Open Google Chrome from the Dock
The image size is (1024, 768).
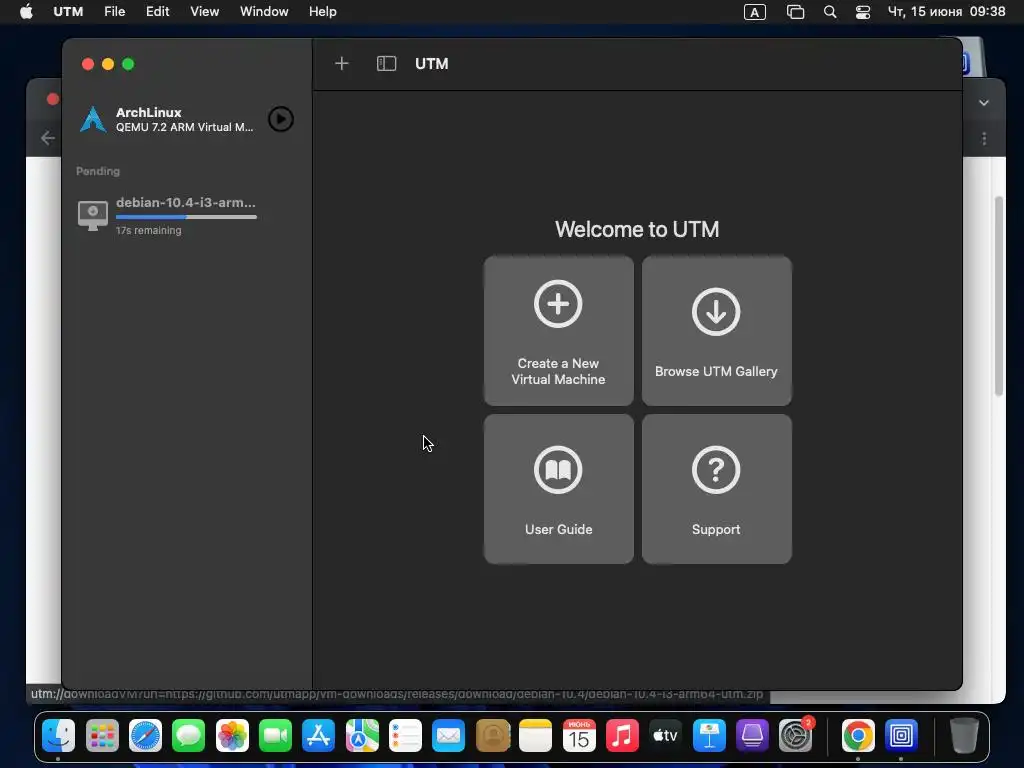[858, 736]
